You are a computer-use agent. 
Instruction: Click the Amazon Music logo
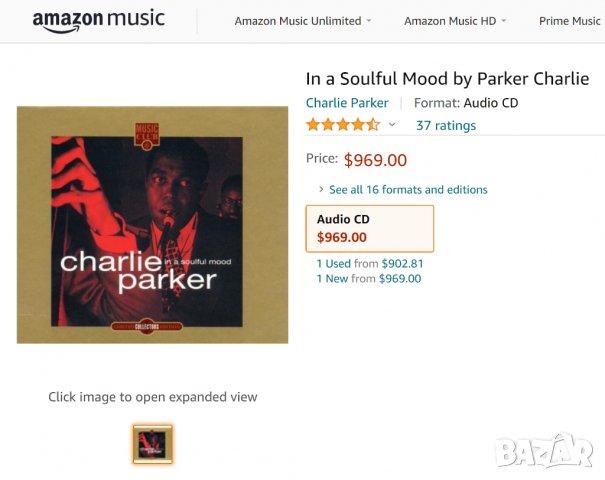[98, 21]
